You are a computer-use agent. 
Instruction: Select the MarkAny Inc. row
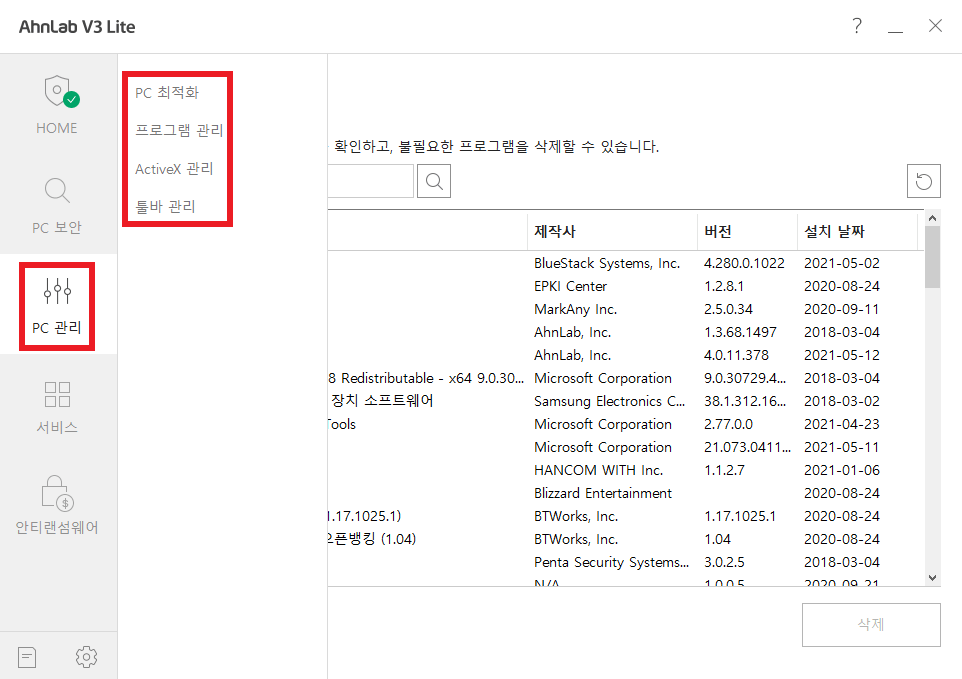[626, 309]
